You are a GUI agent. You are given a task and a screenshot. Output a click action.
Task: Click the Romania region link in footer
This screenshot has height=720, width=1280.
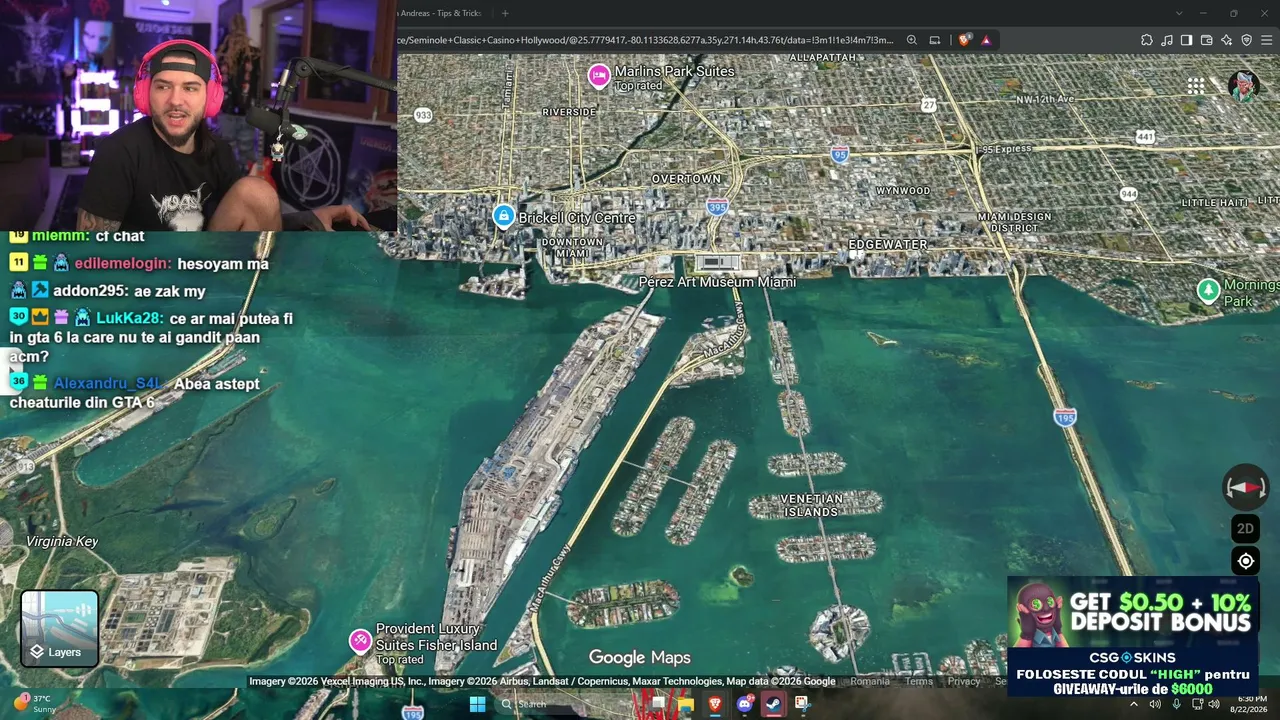click(x=870, y=681)
